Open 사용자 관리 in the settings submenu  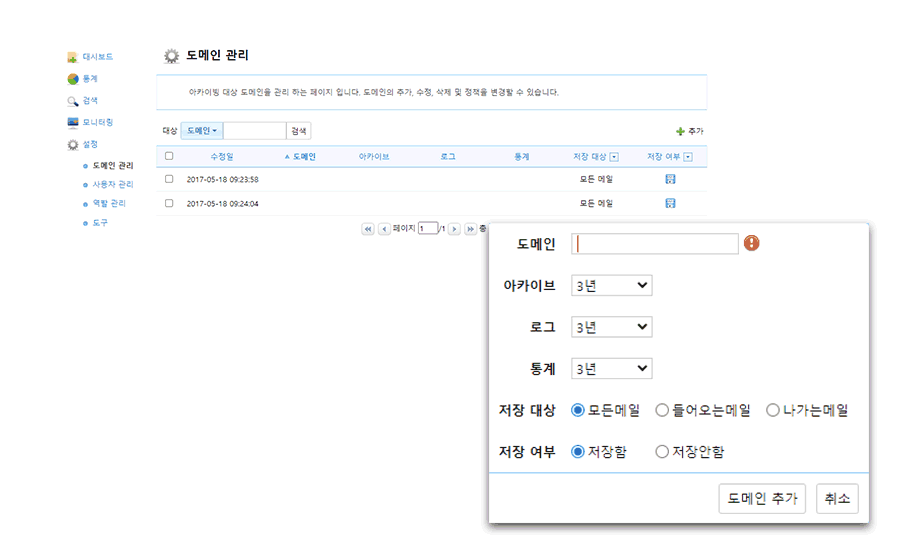(112, 184)
